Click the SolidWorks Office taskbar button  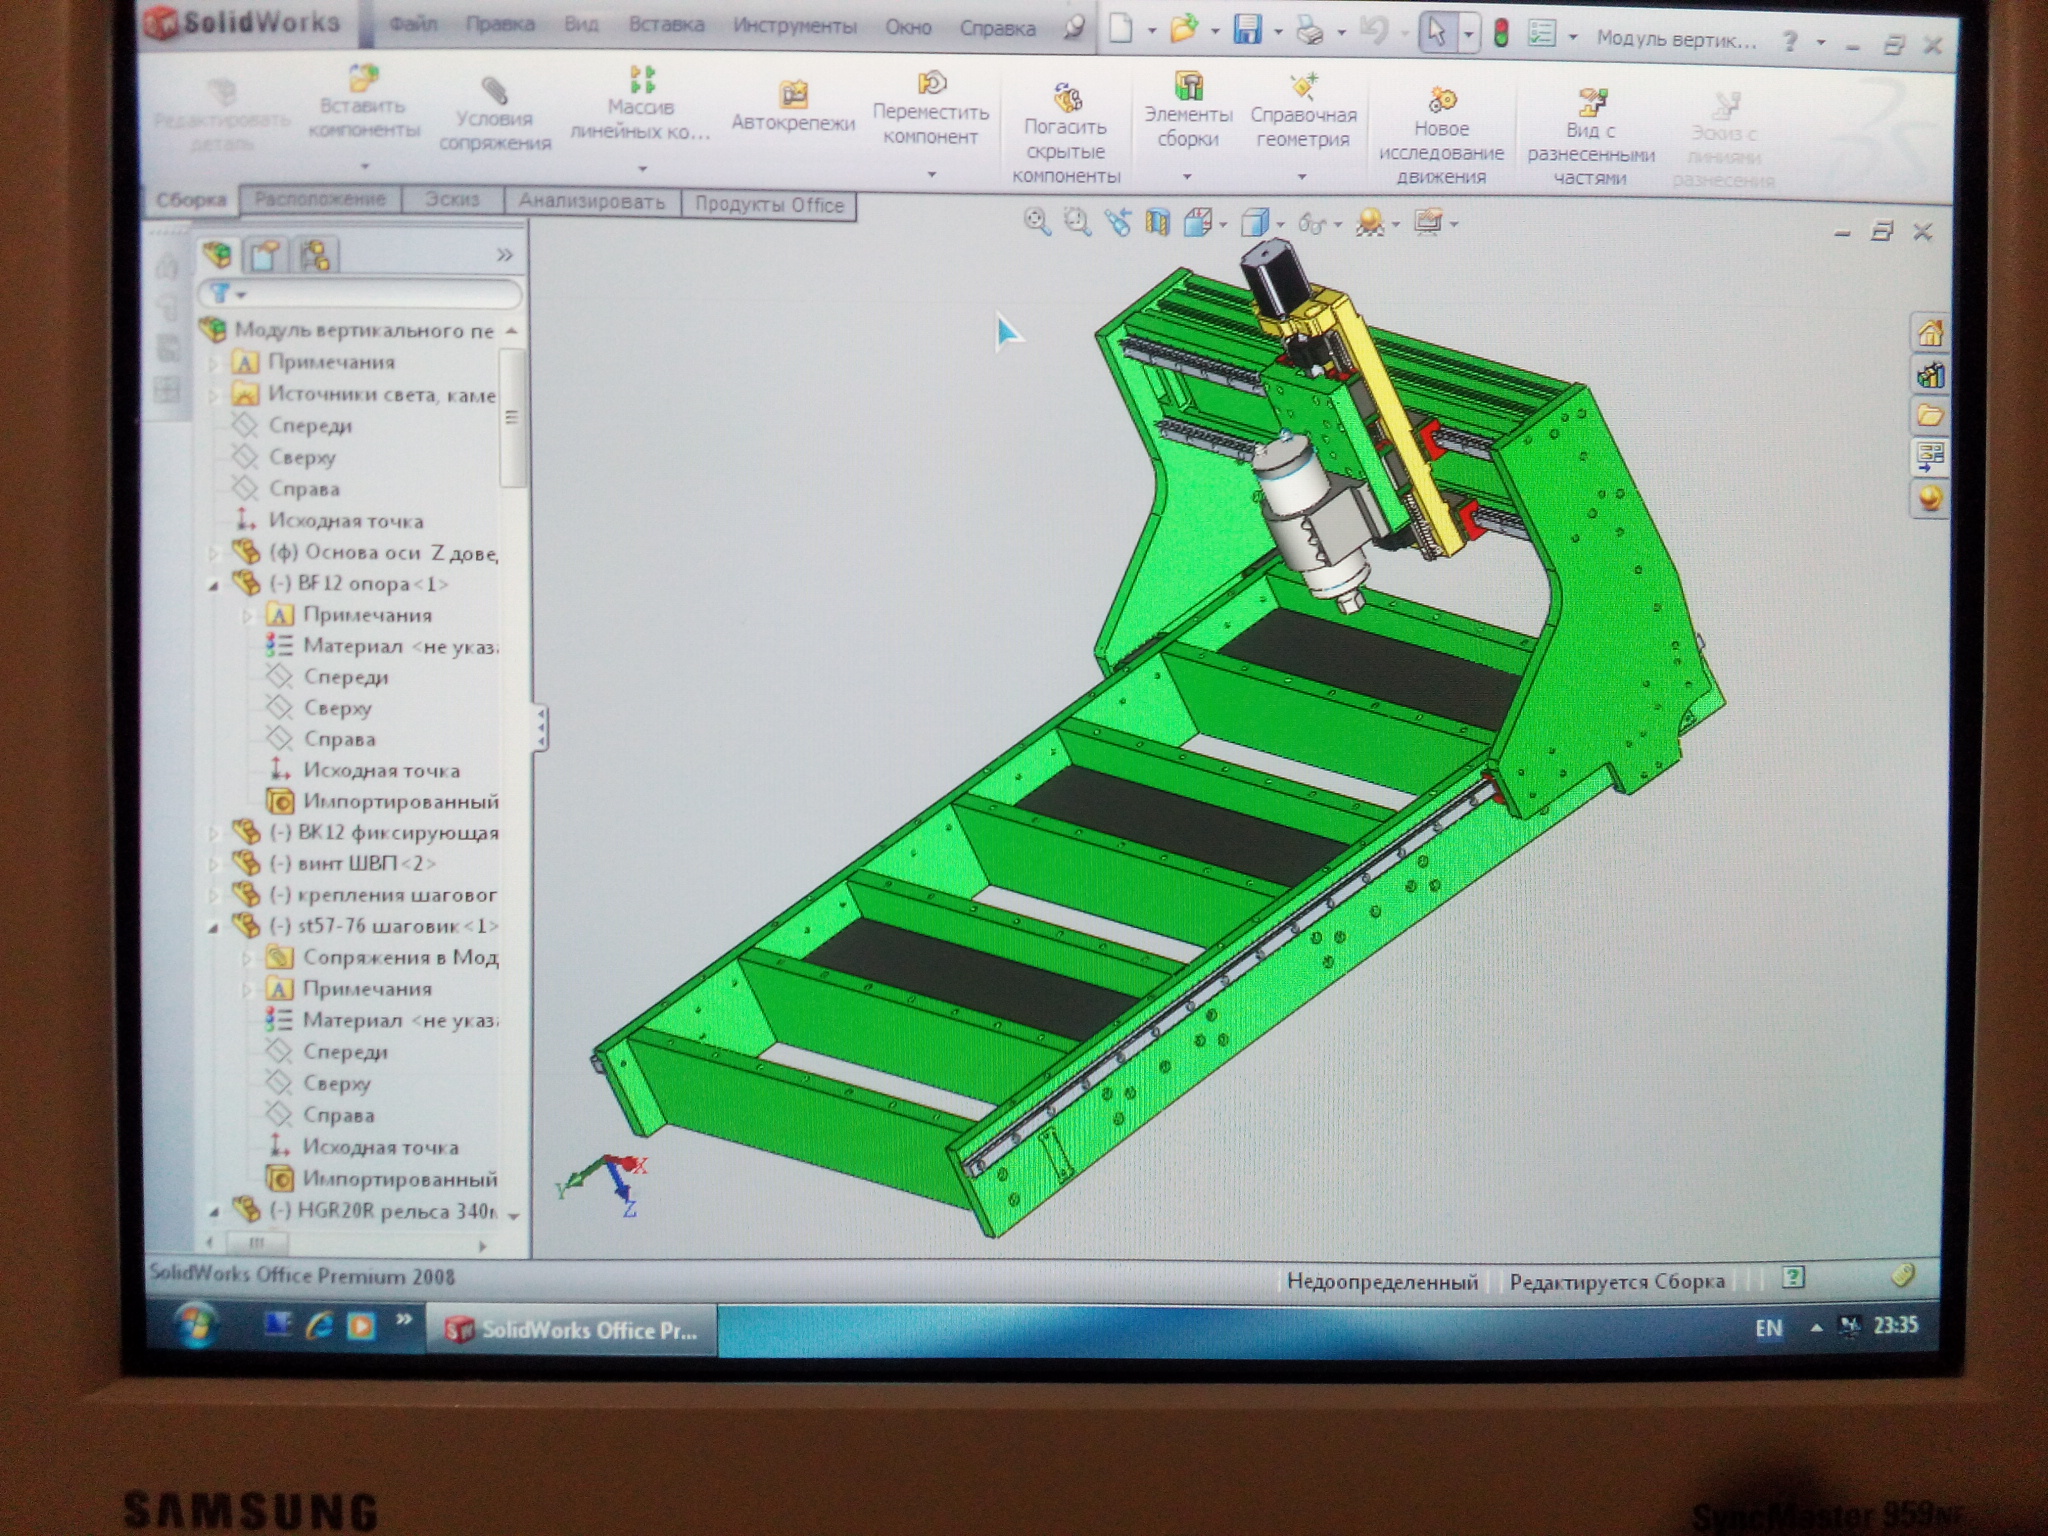[572, 1330]
